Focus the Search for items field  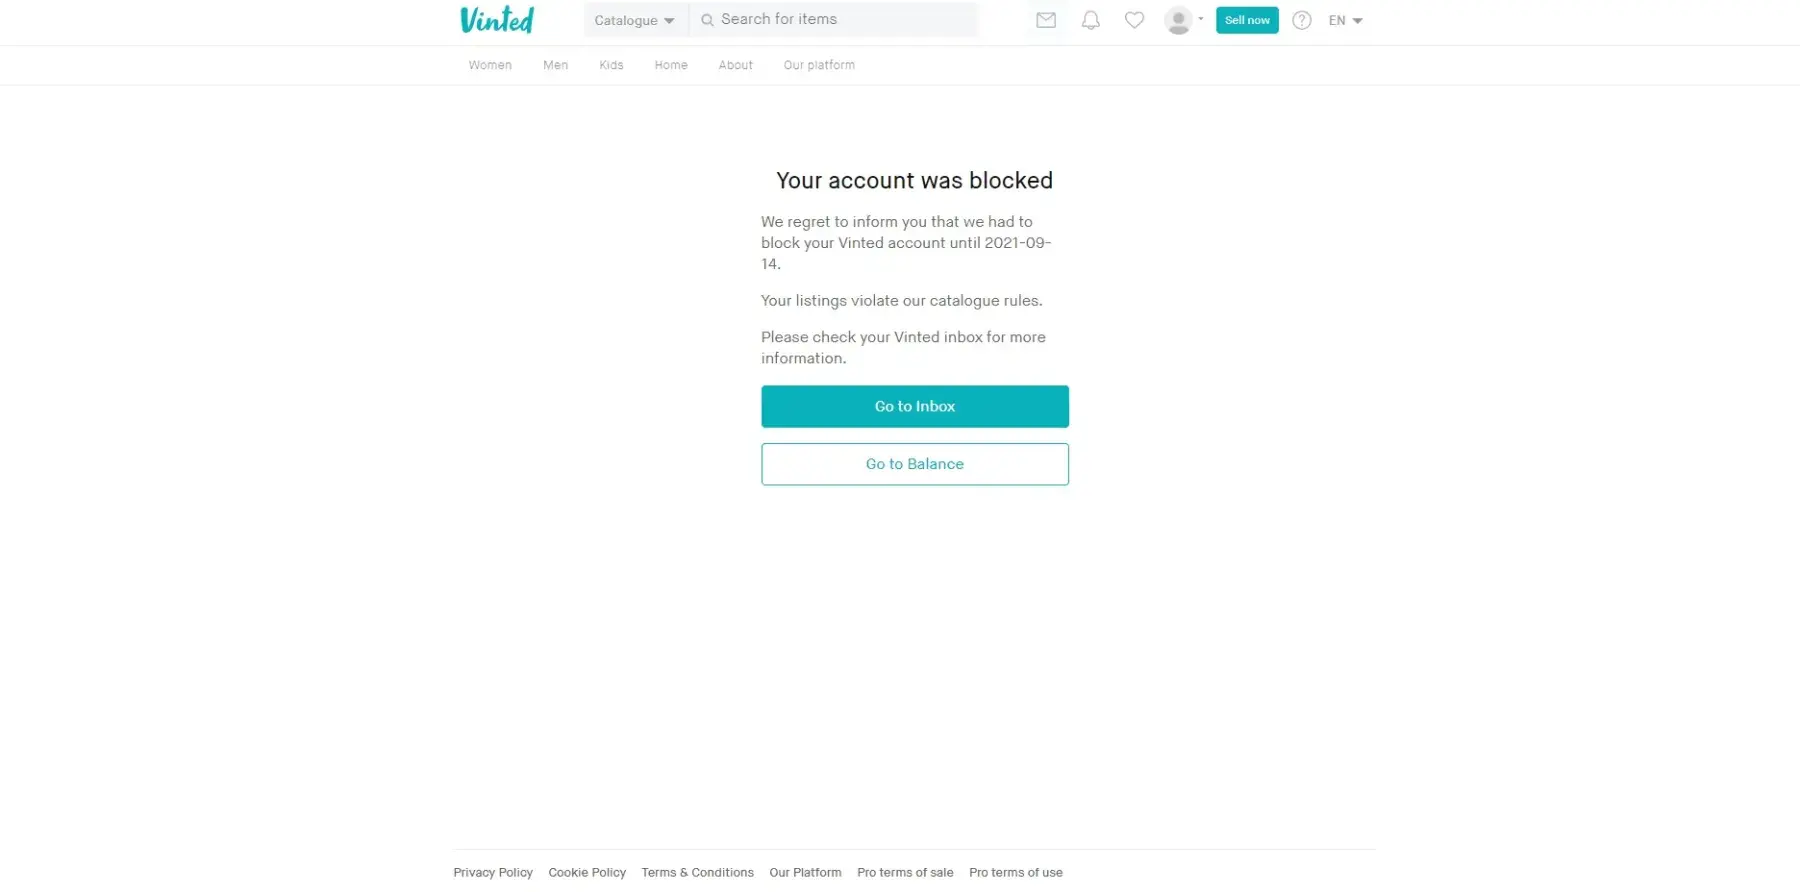[834, 20]
